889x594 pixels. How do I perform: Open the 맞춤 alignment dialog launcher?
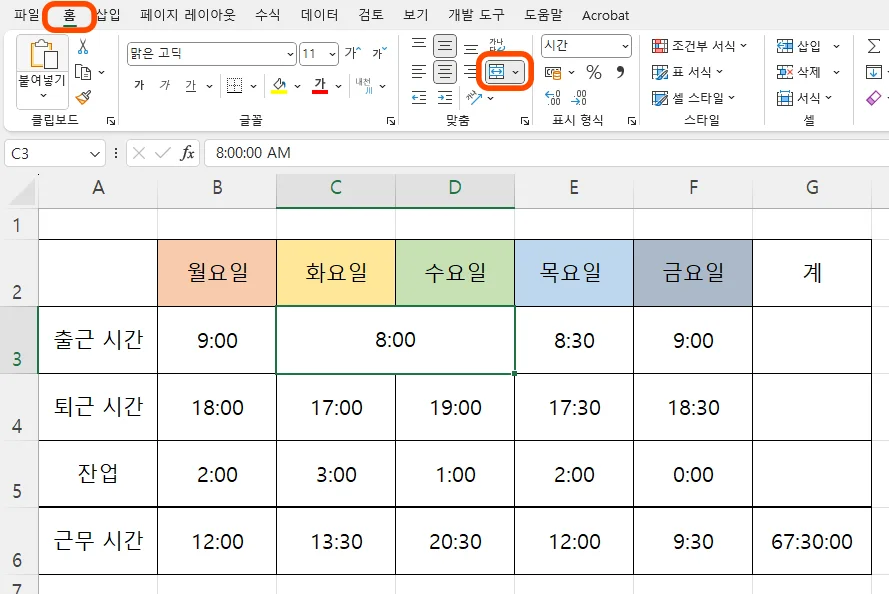[x=525, y=121]
